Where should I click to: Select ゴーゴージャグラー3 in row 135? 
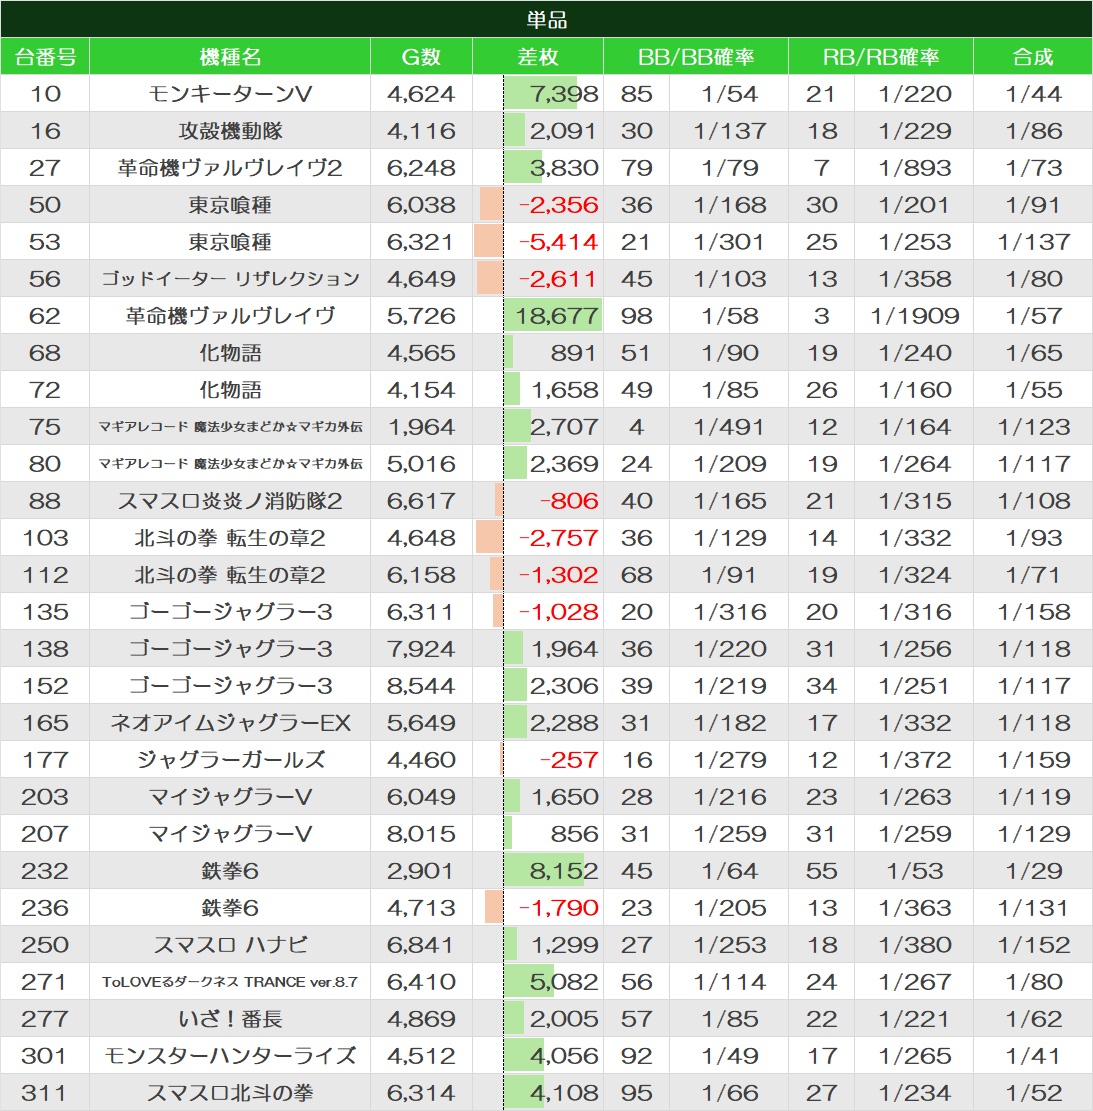[230, 611]
